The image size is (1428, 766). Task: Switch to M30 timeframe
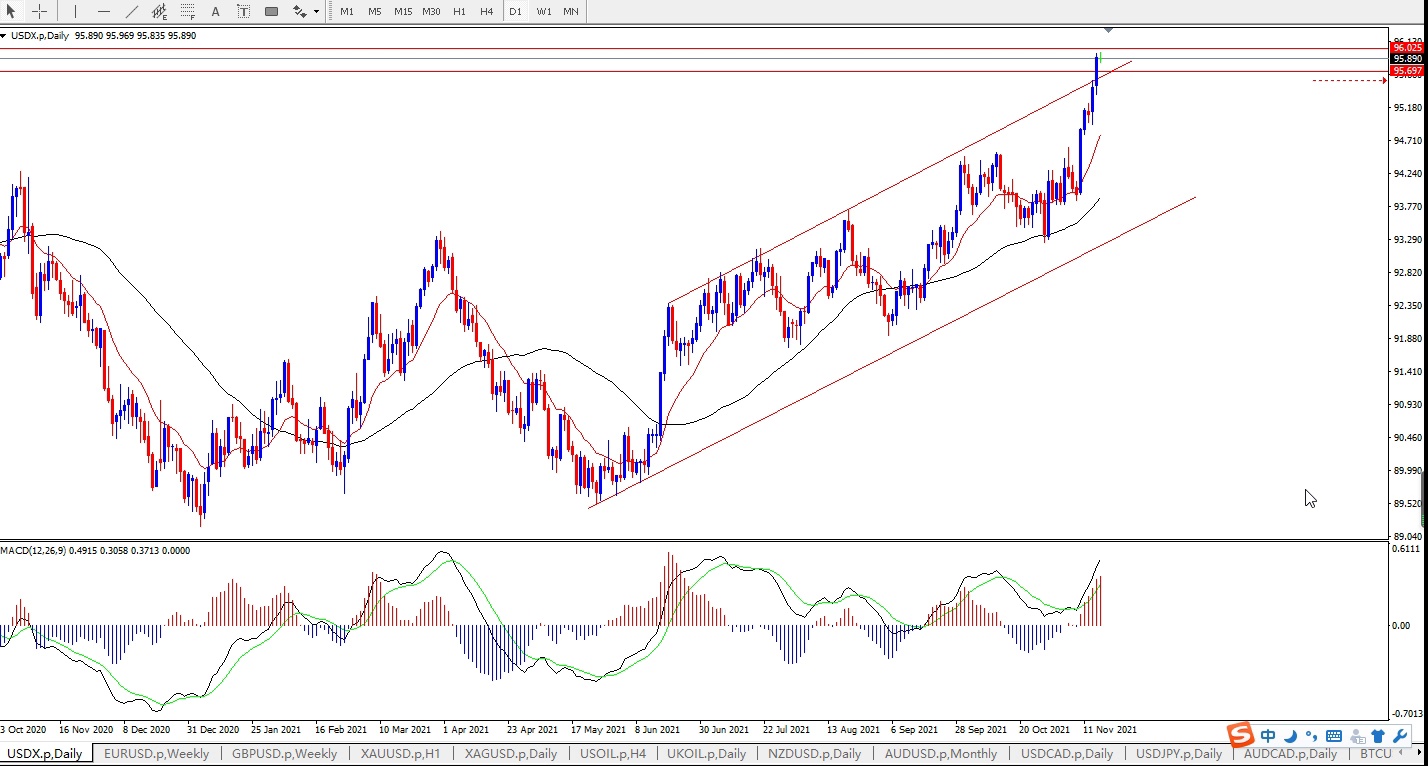(x=431, y=11)
